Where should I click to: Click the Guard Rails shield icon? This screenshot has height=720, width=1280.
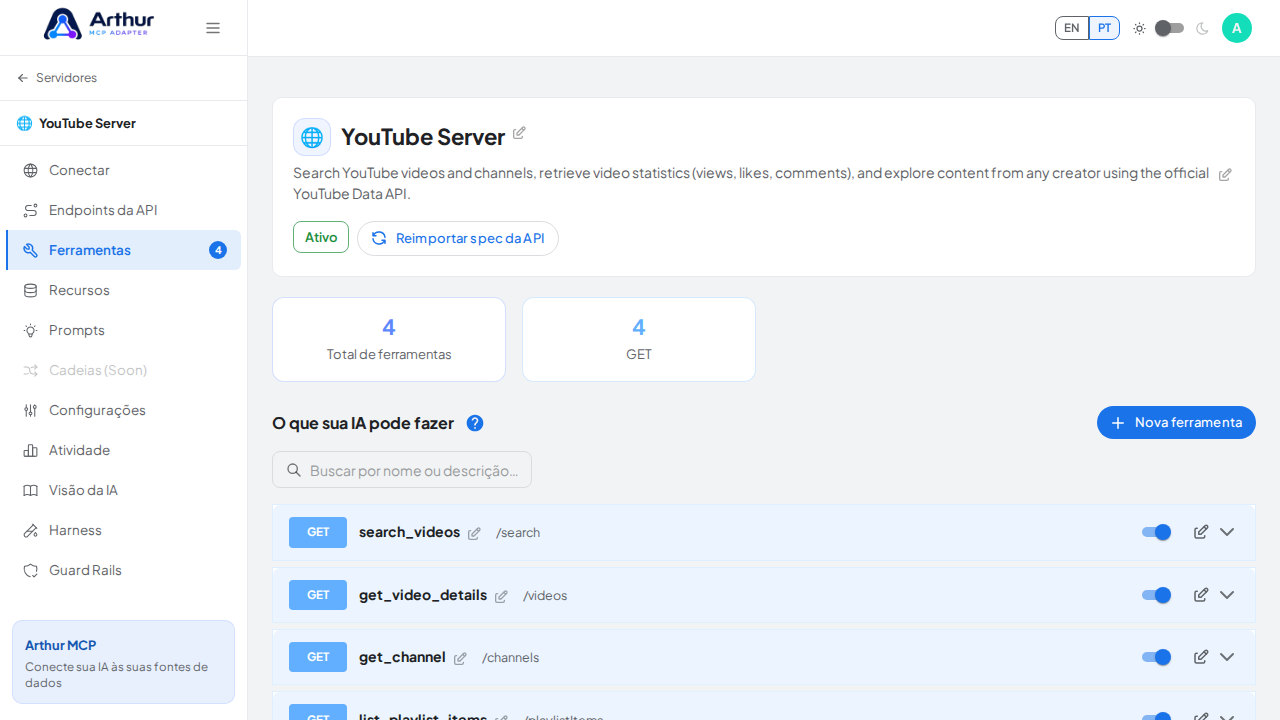31,570
